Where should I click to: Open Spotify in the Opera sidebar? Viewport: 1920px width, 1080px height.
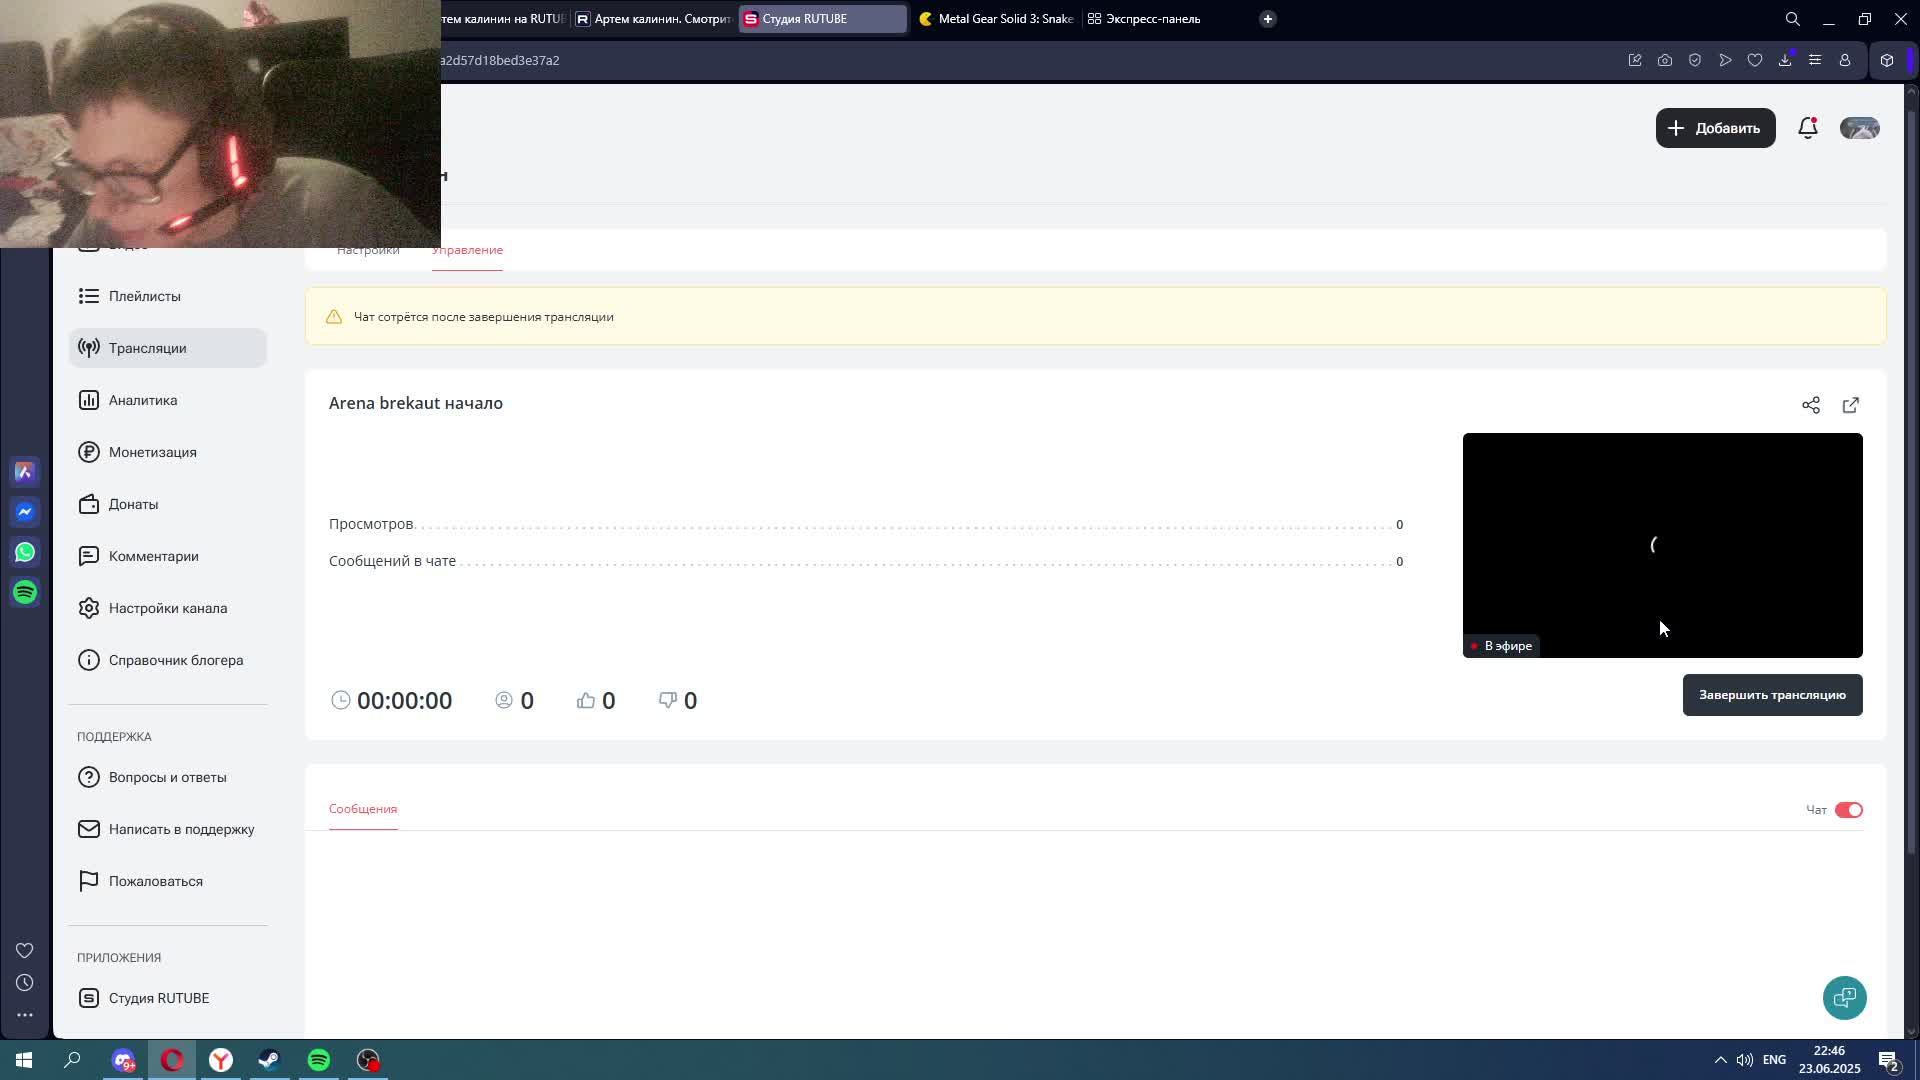[x=25, y=592]
